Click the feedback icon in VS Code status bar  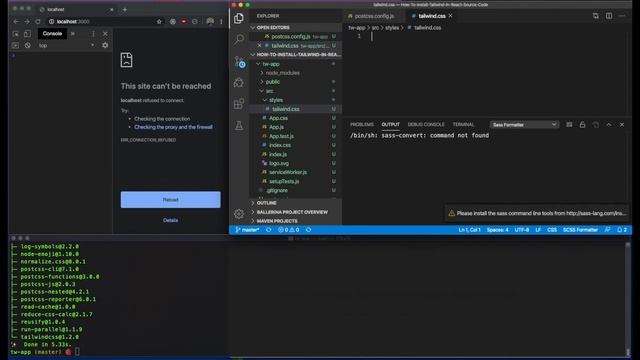pos(608,230)
